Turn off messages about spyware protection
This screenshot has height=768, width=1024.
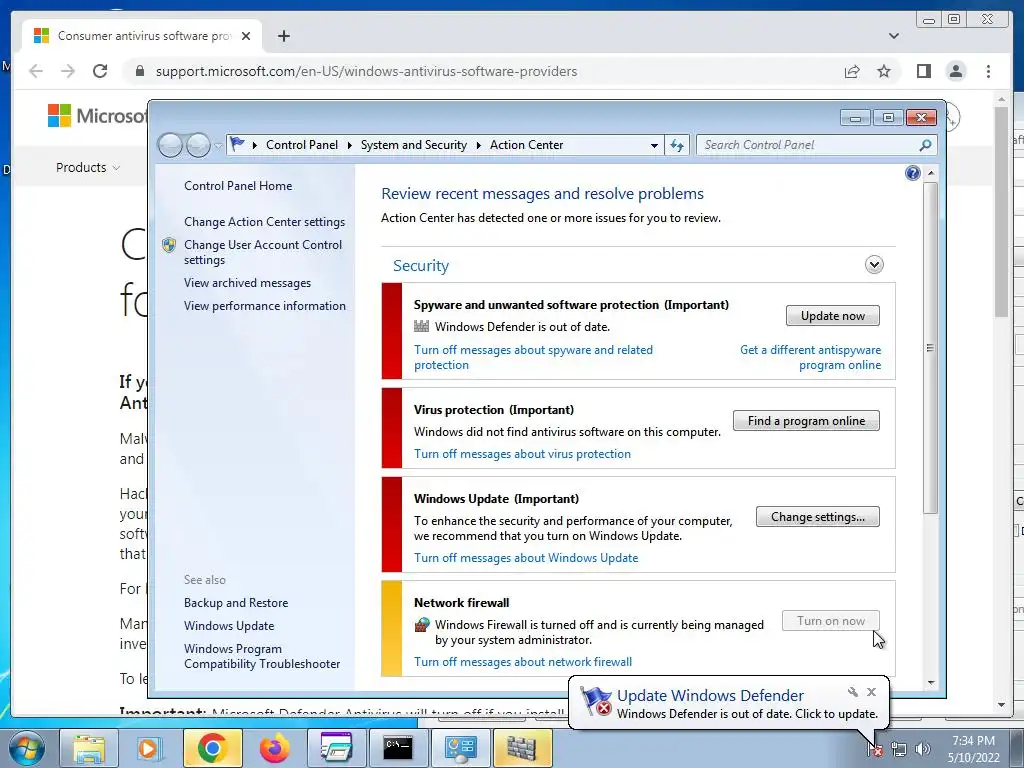(x=533, y=357)
